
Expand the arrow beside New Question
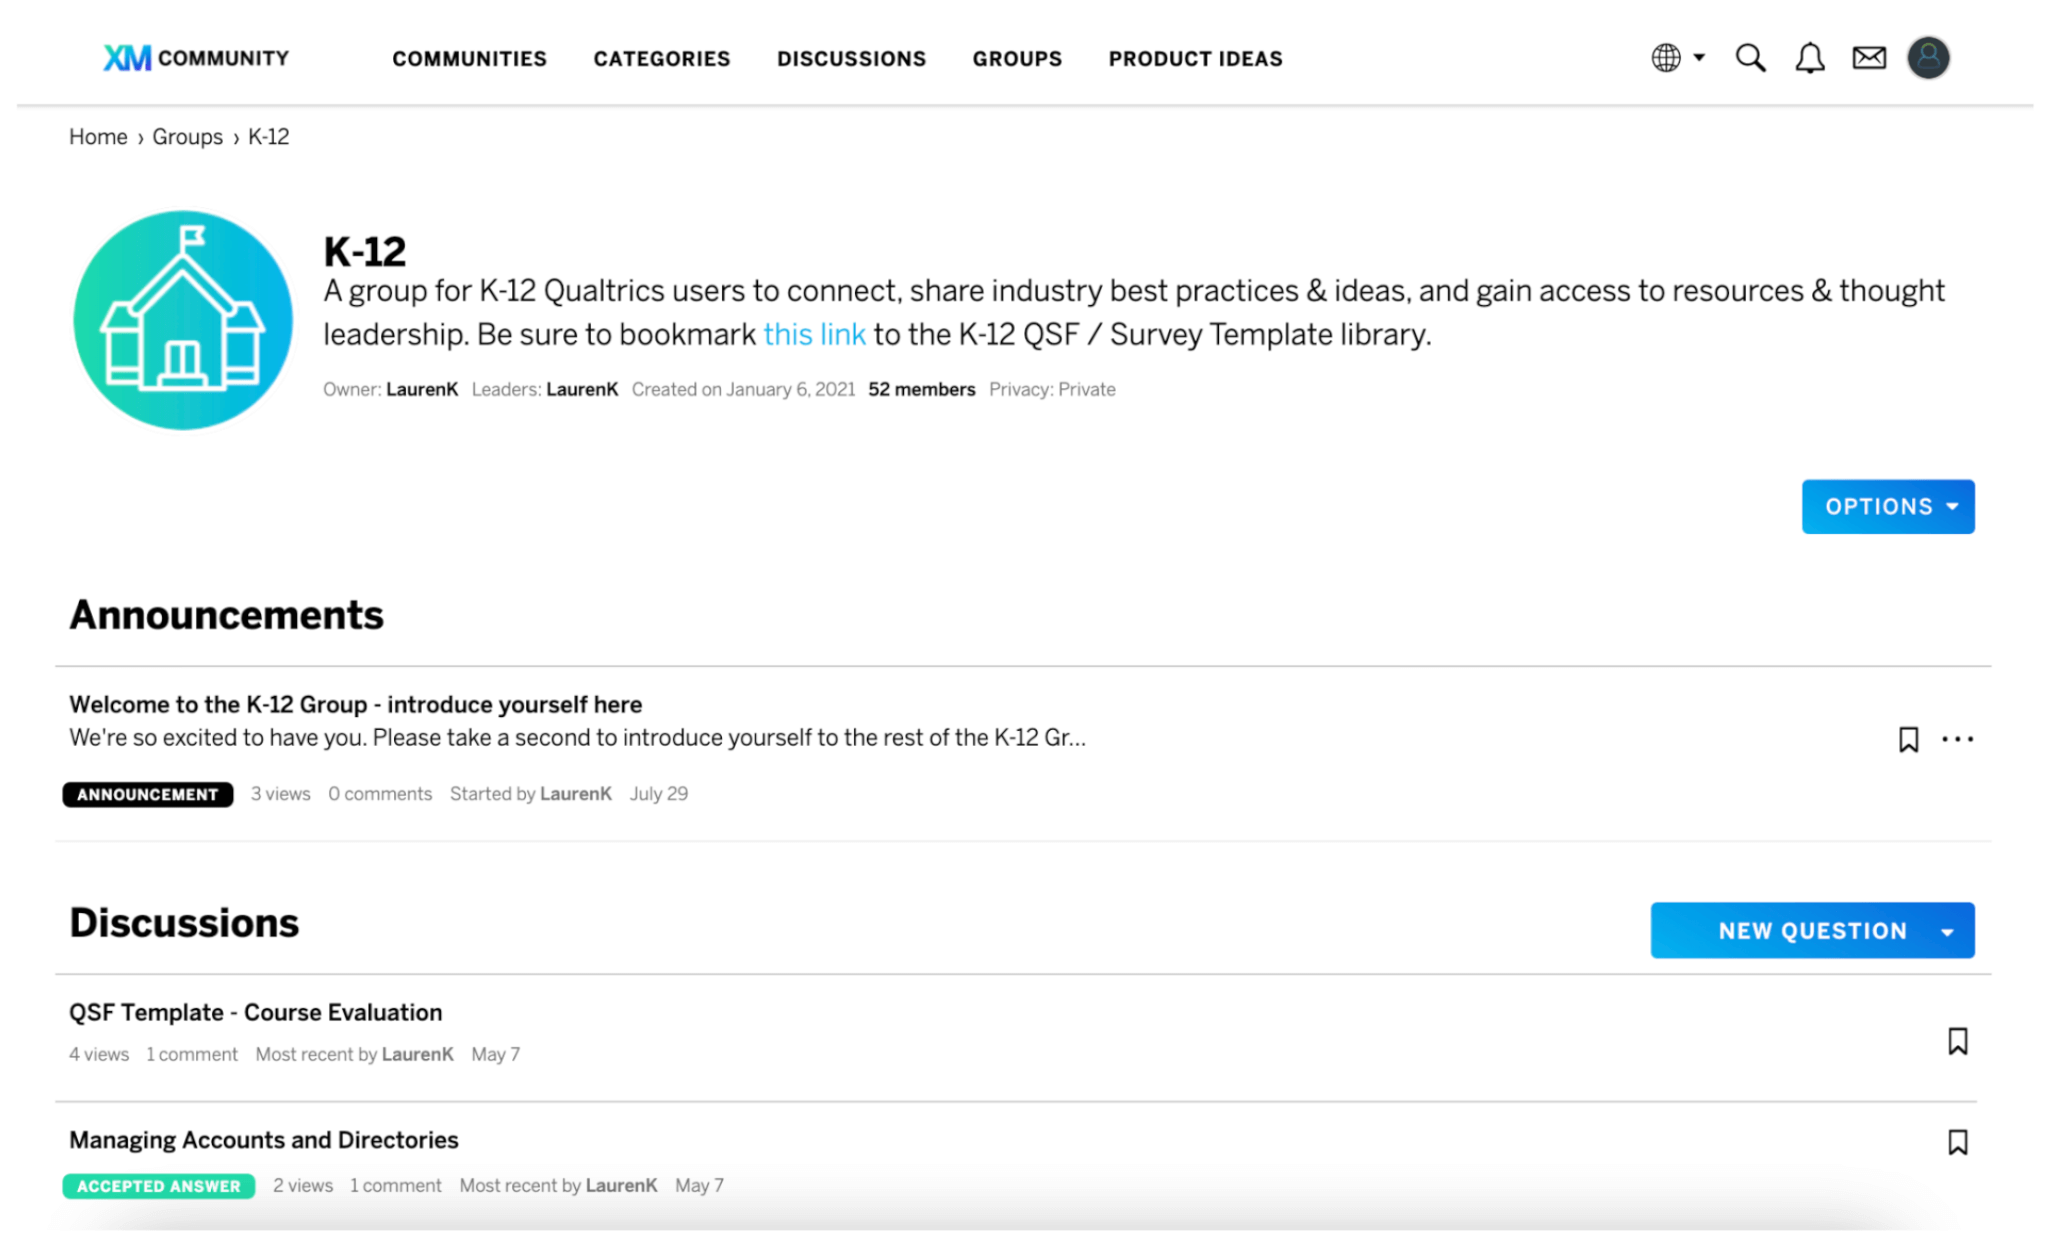1947,931
